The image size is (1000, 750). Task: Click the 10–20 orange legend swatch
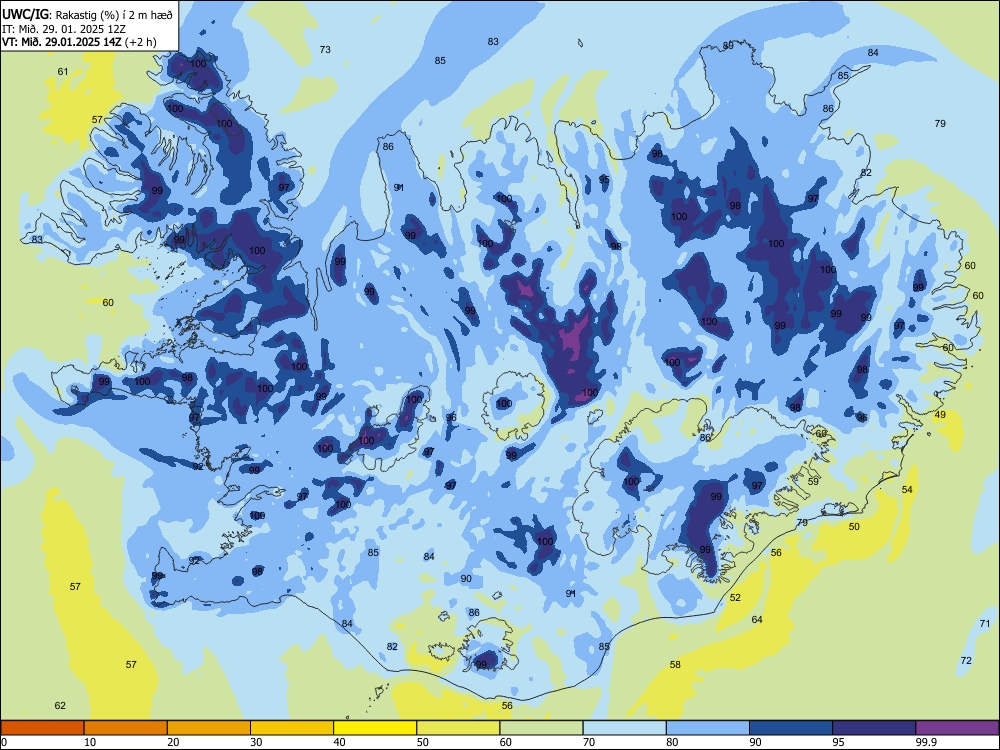pyautogui.click(x=126, y=728)
